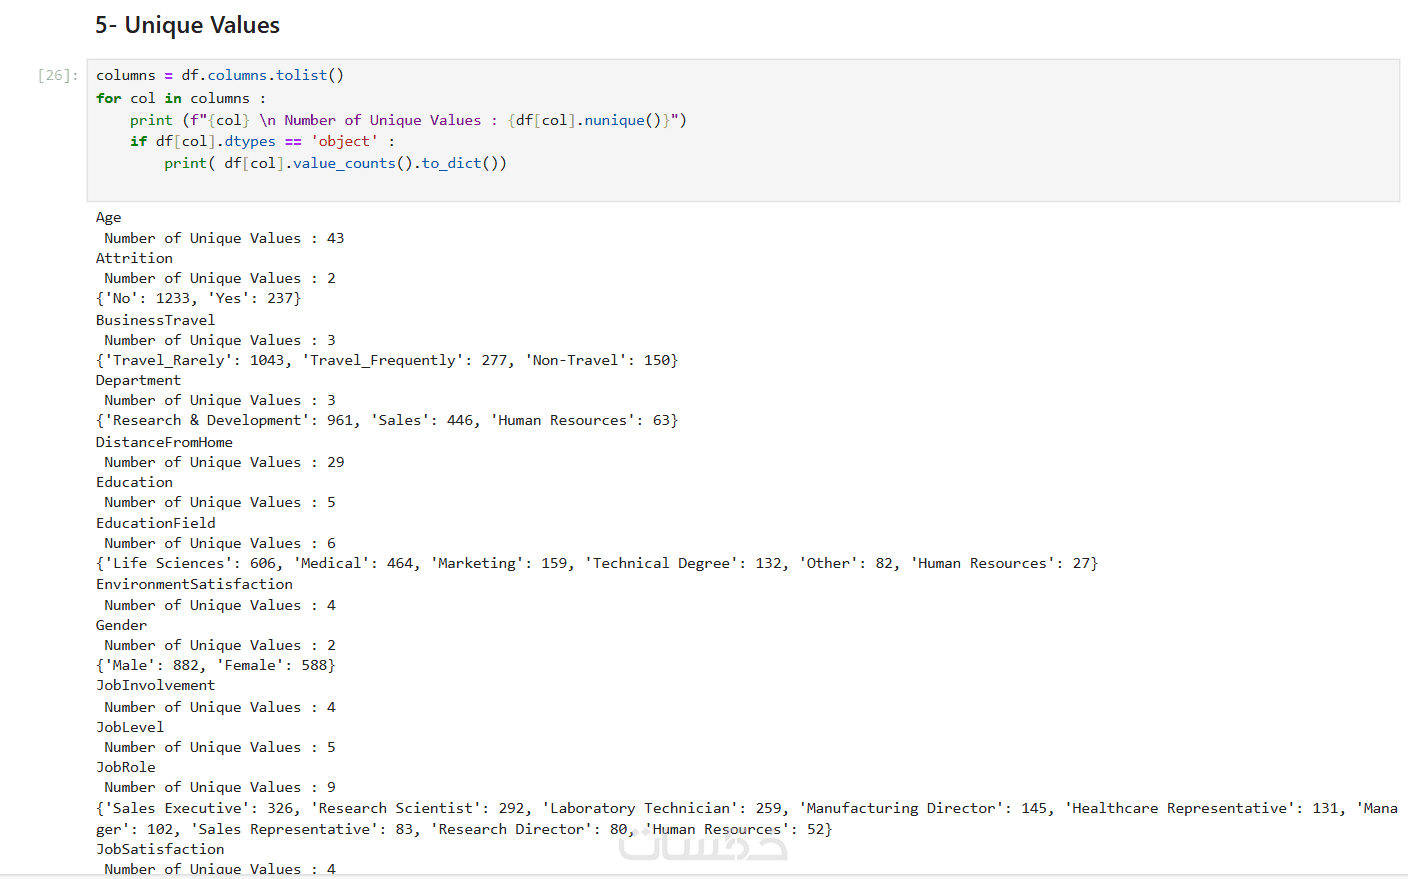
Task: Click the 'Research & Development': 961 entry
Action: (x=228, y=420)
